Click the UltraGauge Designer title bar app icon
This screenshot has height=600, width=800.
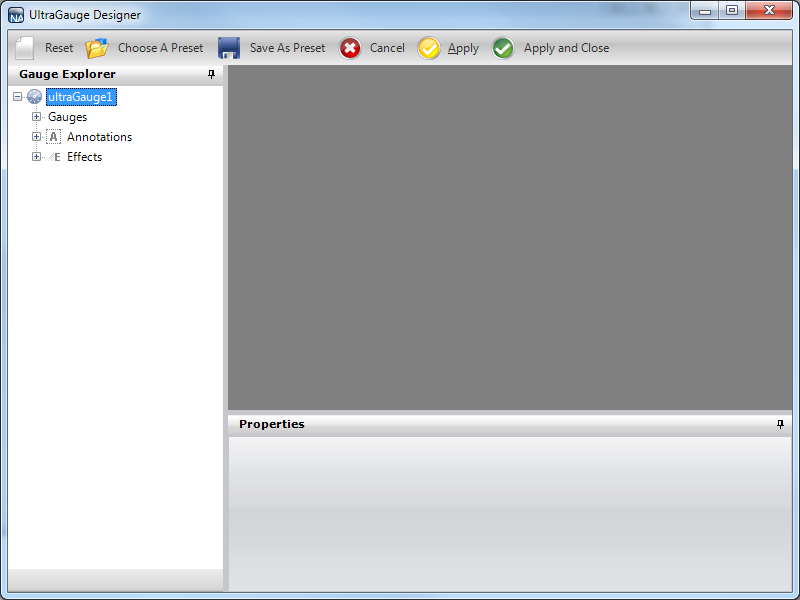[16, 15]
